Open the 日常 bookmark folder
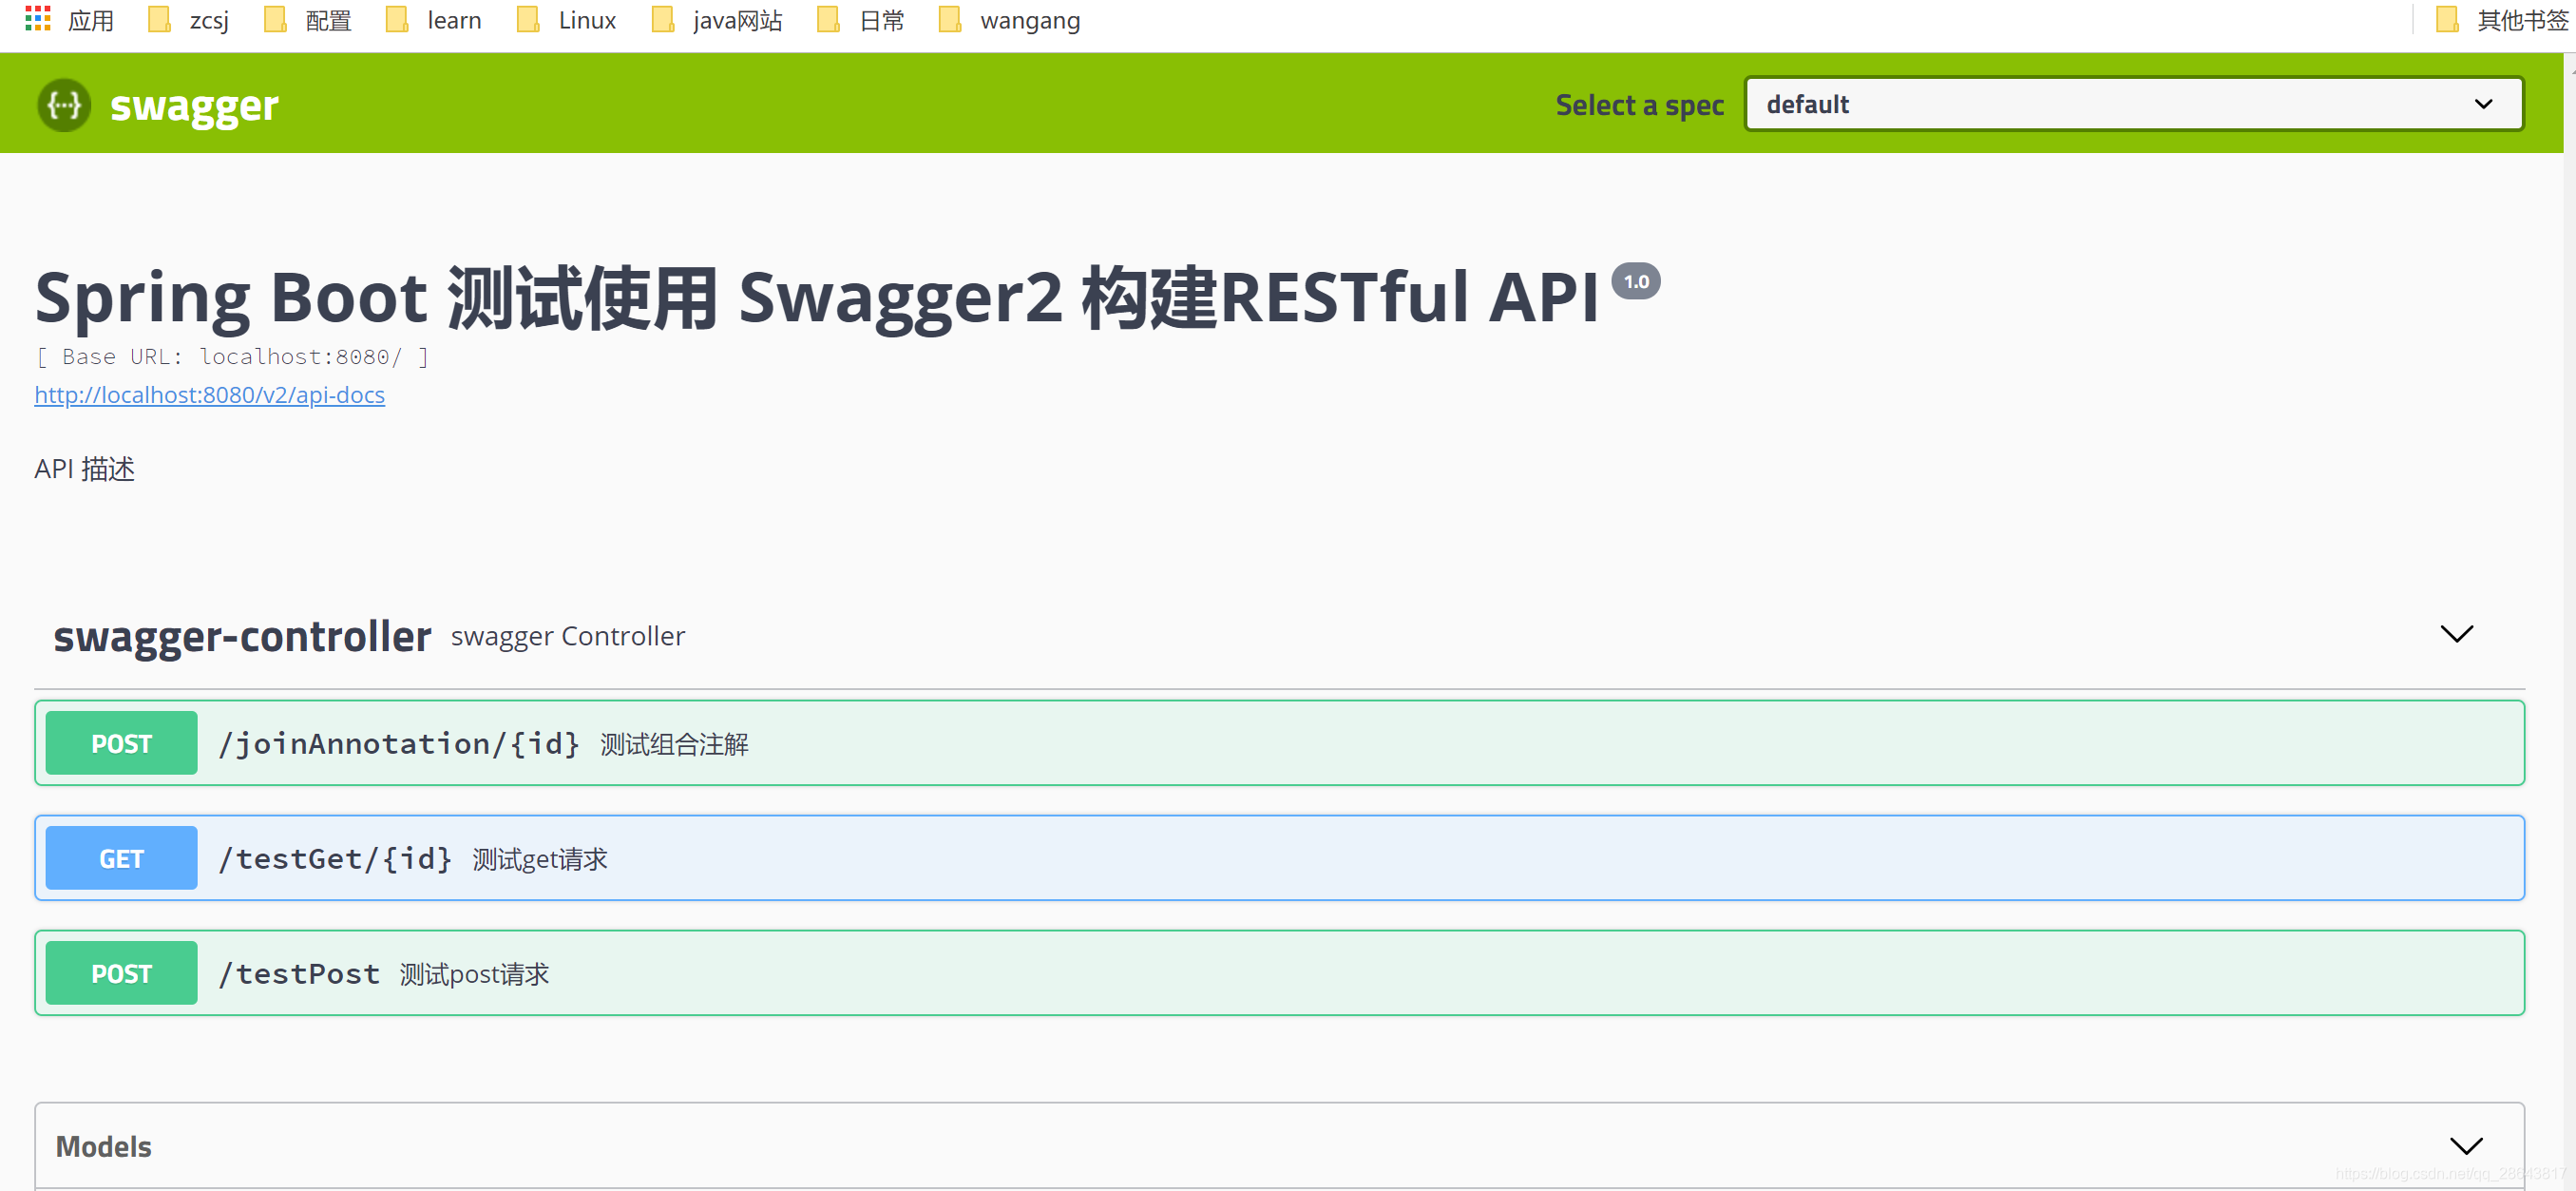 (861, 20)
